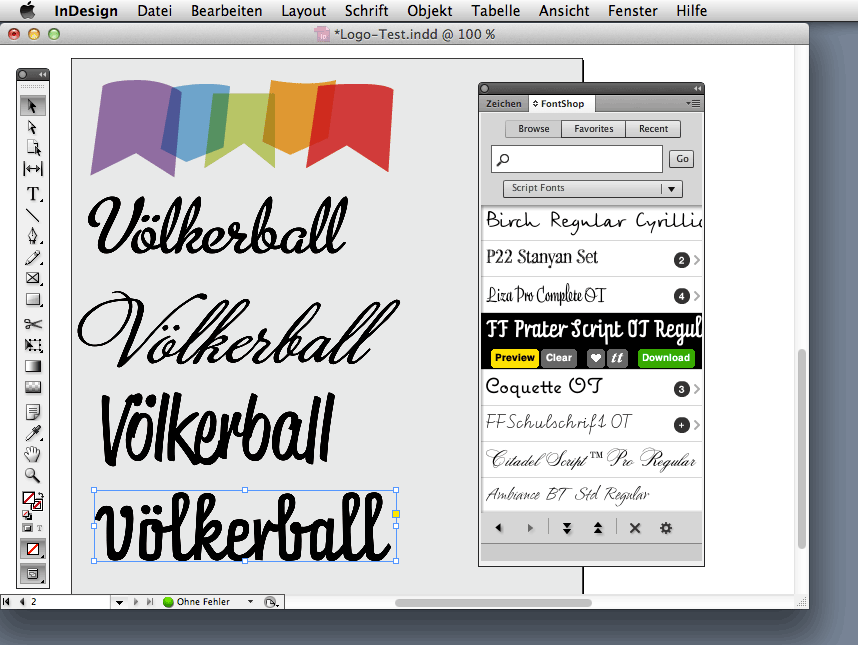
Task: Add FF Prater Script to favorites (heart)
Action: [x=595, y=358]
